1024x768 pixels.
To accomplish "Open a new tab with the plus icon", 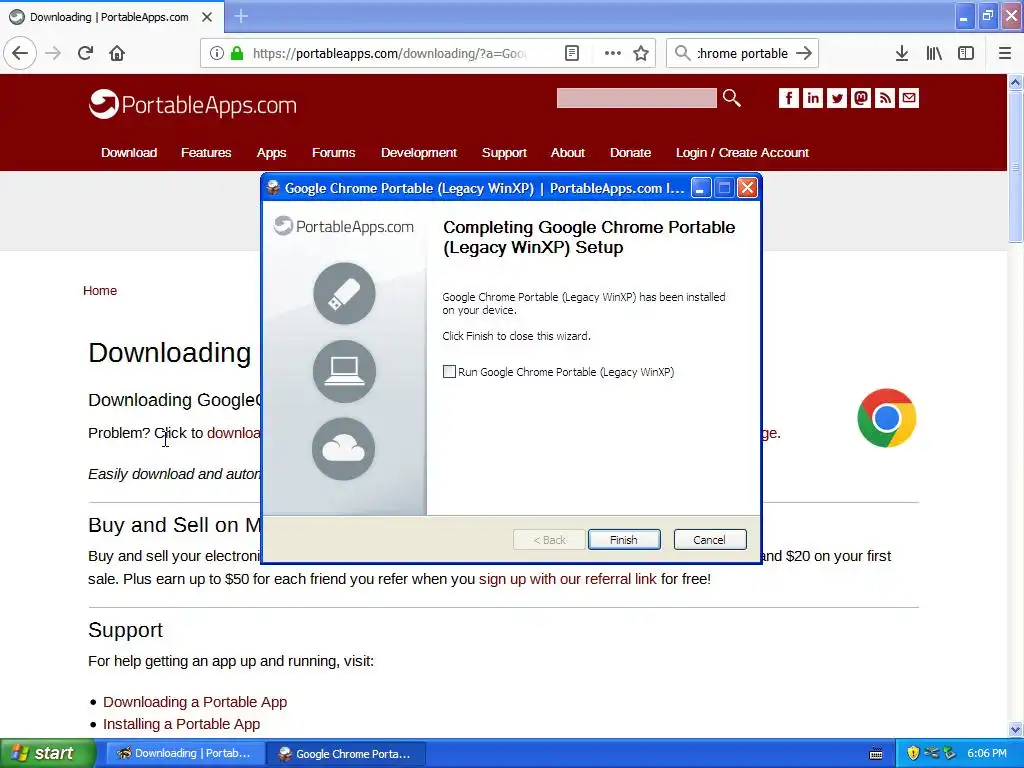I will (241, 16).
